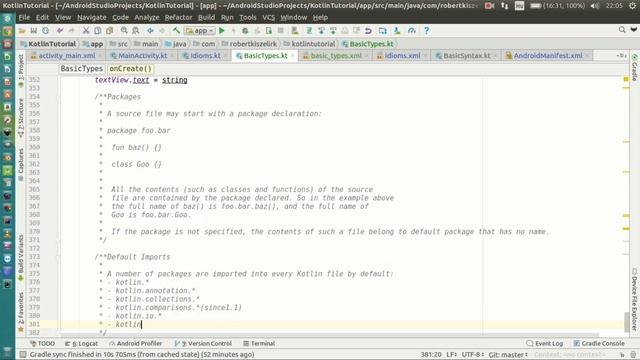Click the Copy toolbar icon
This screenshot has width=640, height=360.
pyautogui.click(x=98, y=31)
